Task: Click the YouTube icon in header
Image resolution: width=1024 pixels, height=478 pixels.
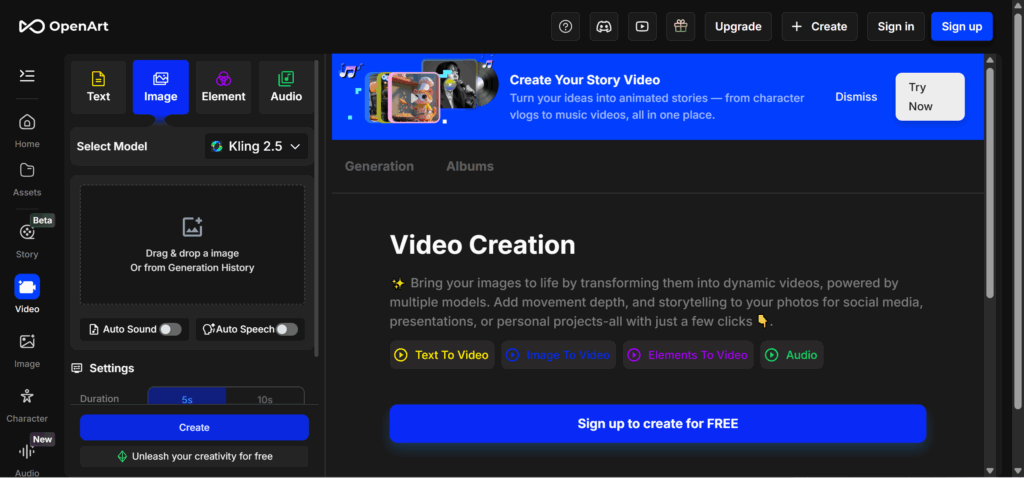Action: click(x=642, y=27)
